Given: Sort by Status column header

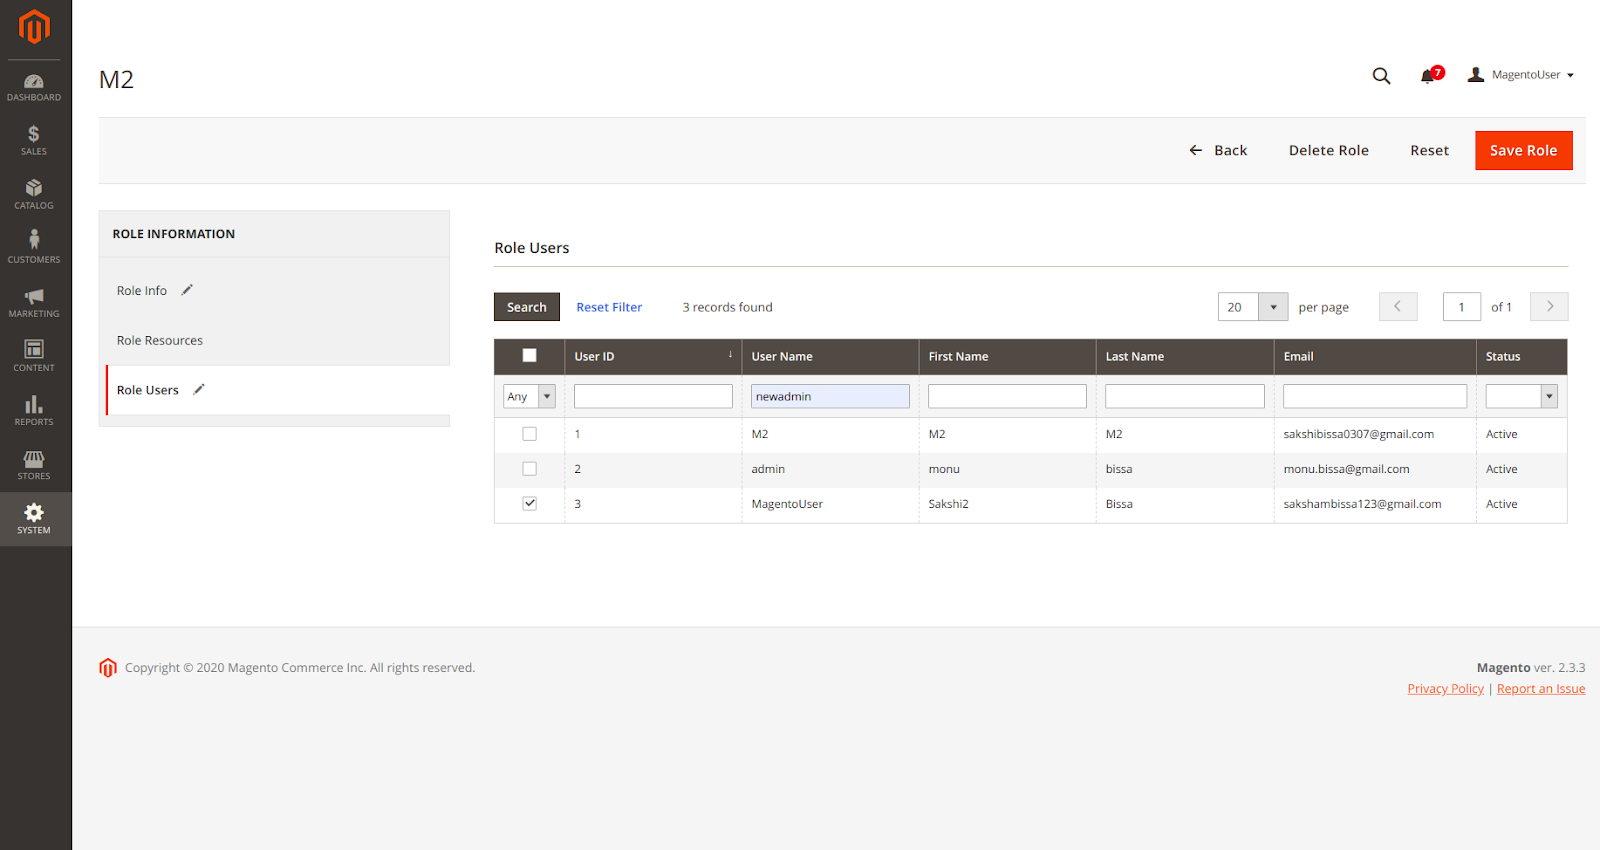Looking at the screenshot, I should click(1521, 356).
